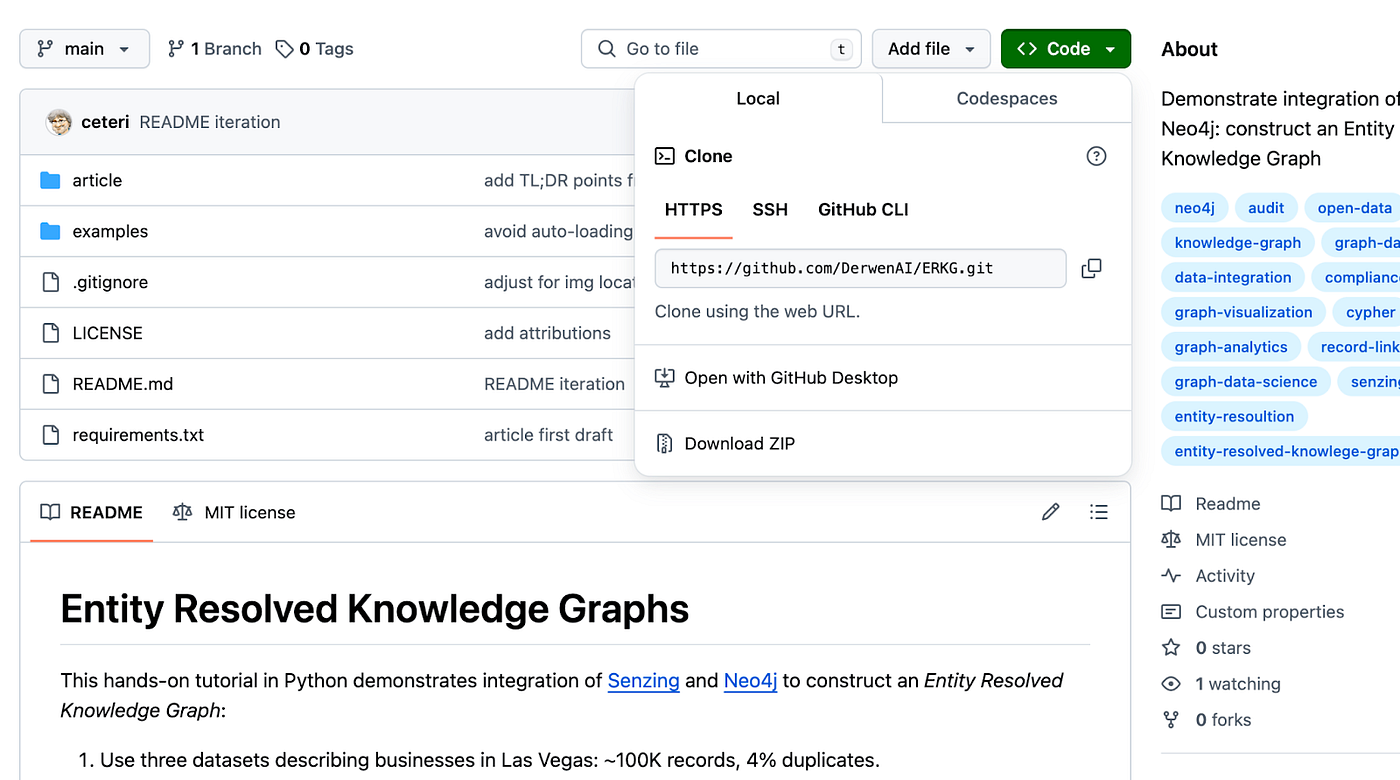Click the fork icon beside 0 forks
Screen dimensions: 1400x780
(1171, 720)
